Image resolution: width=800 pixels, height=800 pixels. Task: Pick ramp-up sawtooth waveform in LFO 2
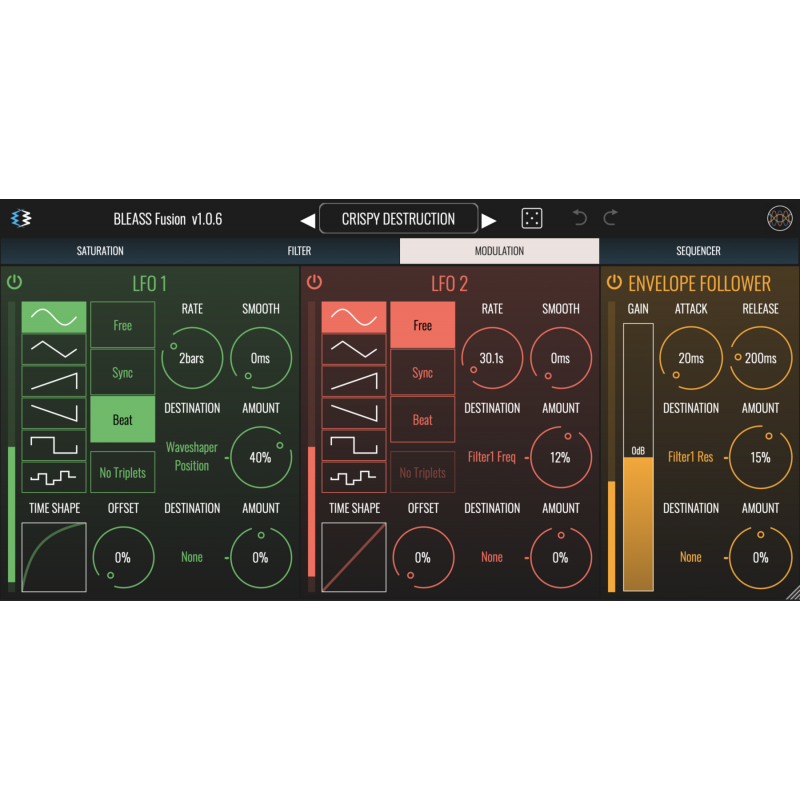[354, 380]
